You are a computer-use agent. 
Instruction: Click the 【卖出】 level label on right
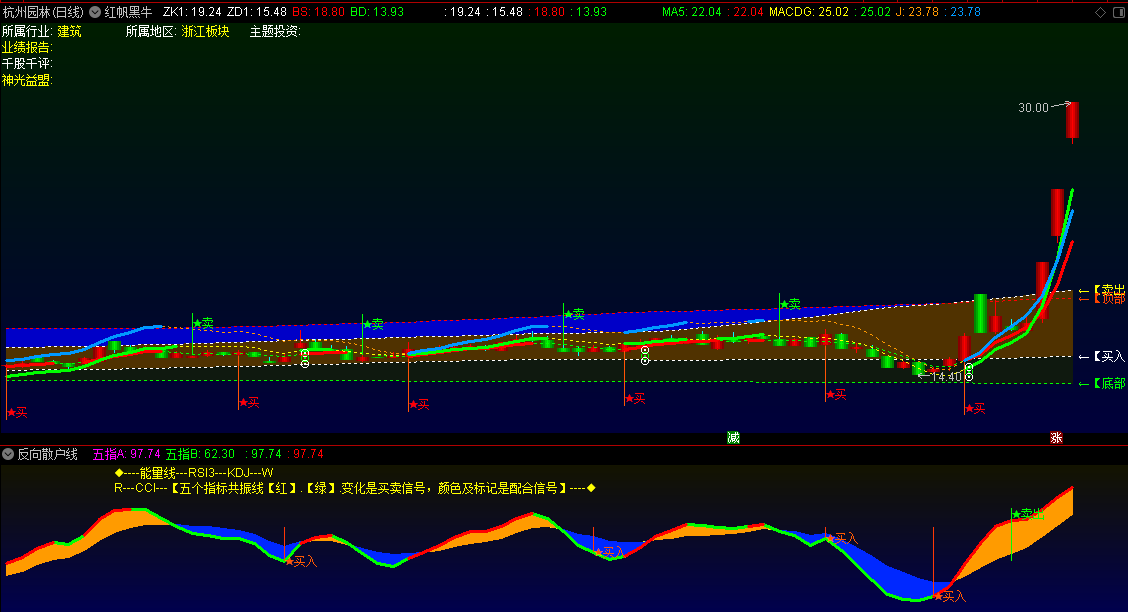coord(1109,289)
